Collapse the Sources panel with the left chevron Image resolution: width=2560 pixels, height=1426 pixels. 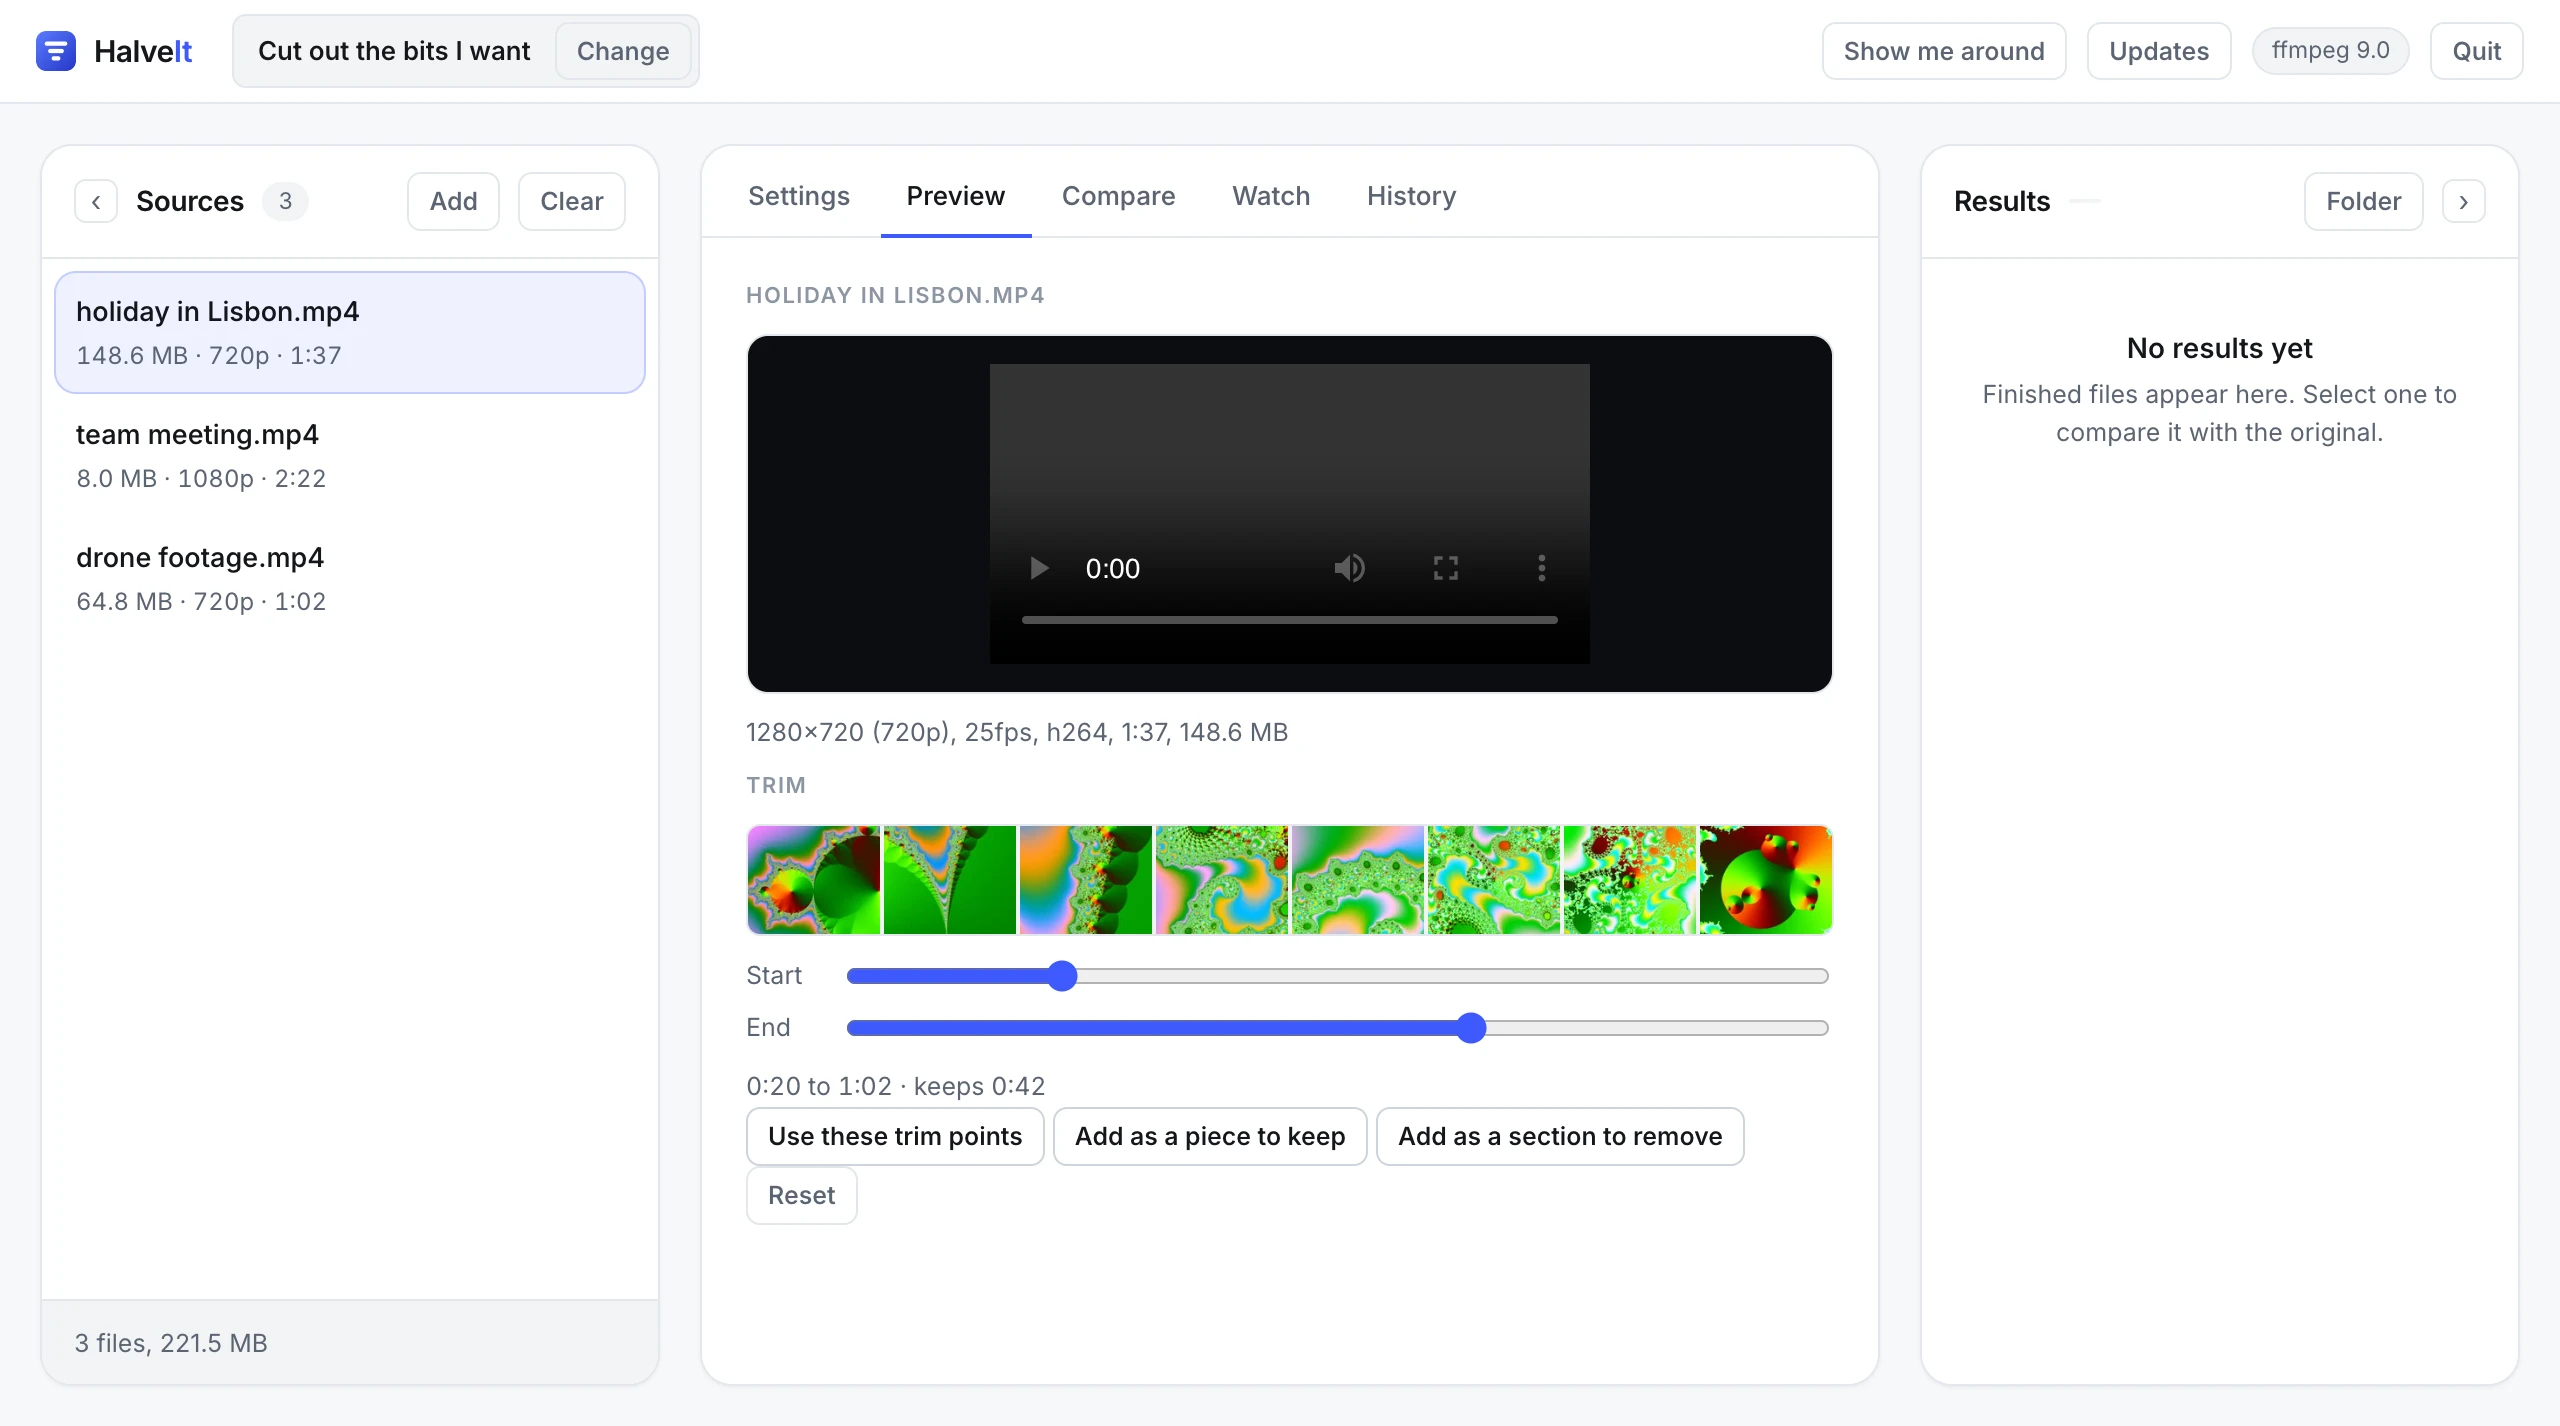point(96,201)
